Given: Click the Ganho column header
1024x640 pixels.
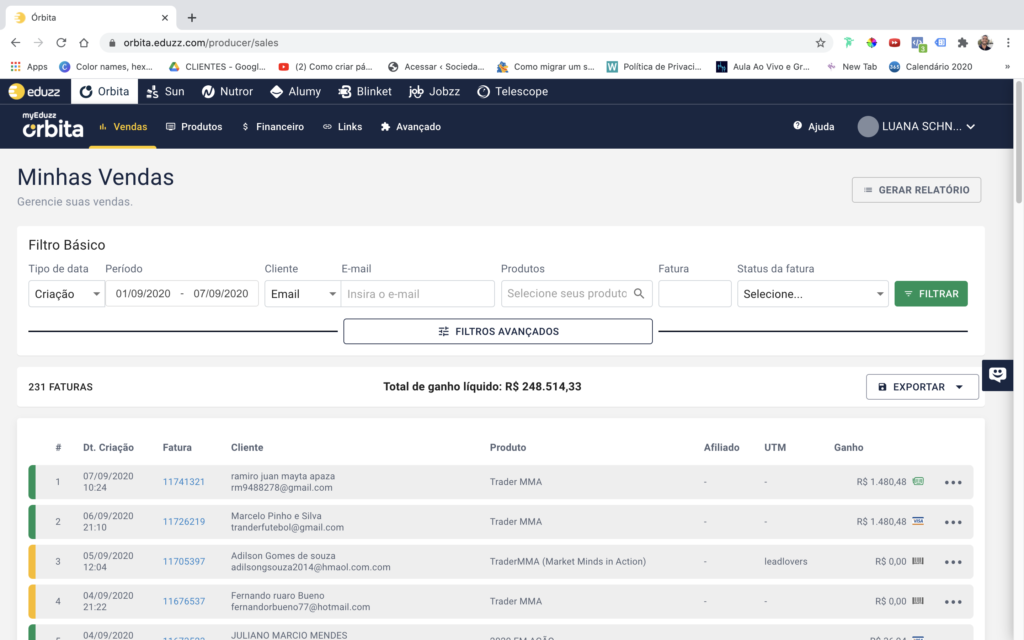Looking at the screenshot, I should click(x=848, y=447).
